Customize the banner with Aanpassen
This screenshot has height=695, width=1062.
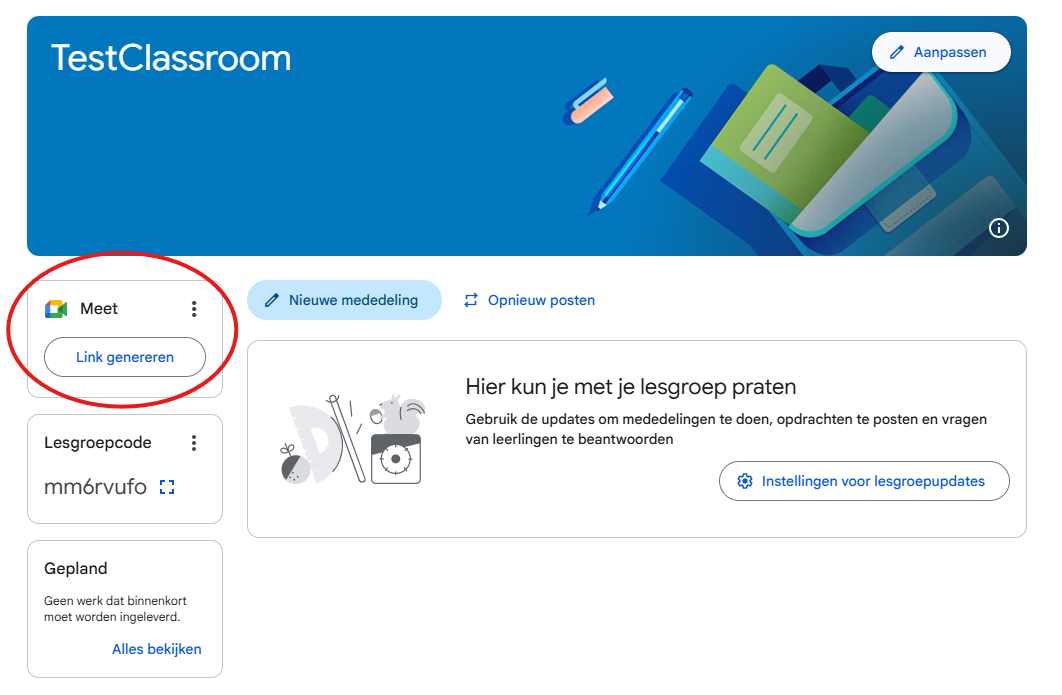click(941, 52)
